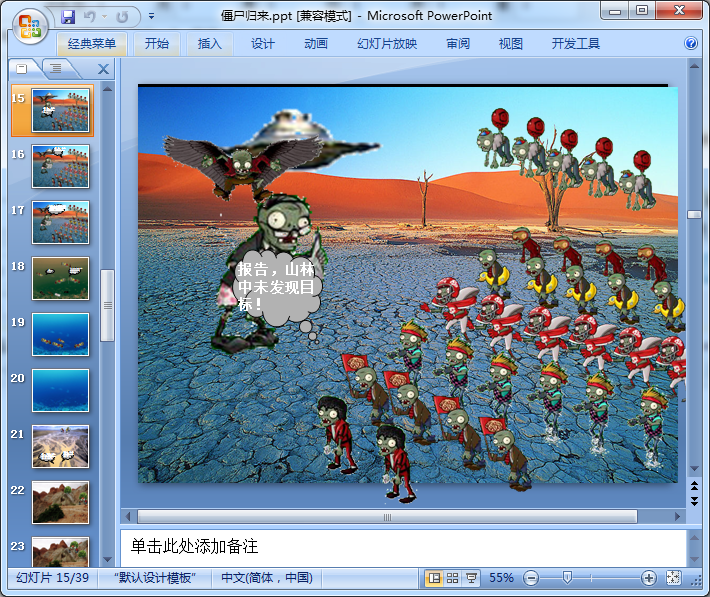Select slide 23 thumbnail
Viewport: 710px width, 597px height.
(x=60, y=552)
